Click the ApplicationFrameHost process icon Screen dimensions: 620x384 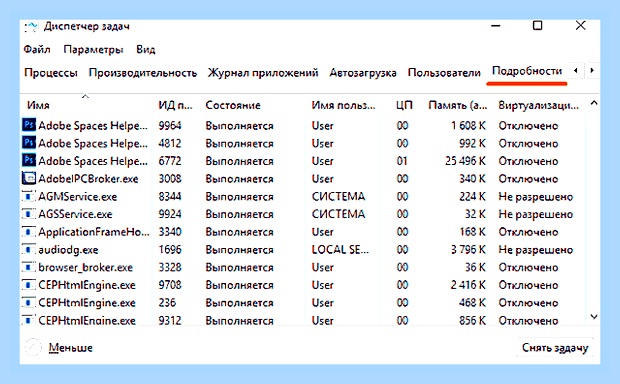point(28,232)
